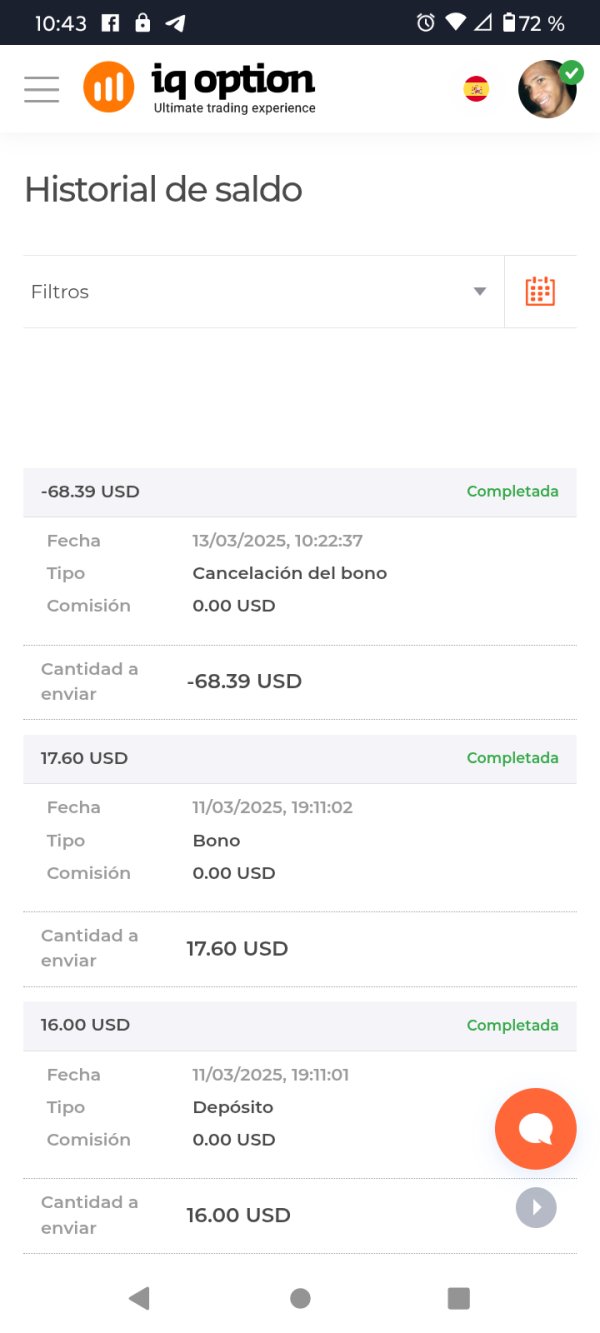Tap the orange IQ Option logo
This screenshot has height=1333, width=600.
click(x=109, y=88)
